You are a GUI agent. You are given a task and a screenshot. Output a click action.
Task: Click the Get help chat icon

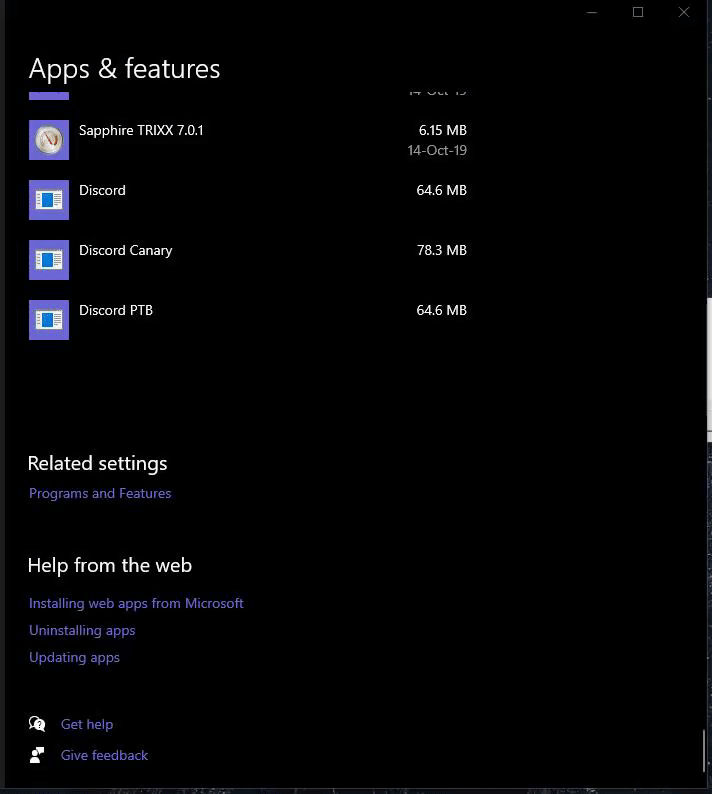(x=37, y=724)
